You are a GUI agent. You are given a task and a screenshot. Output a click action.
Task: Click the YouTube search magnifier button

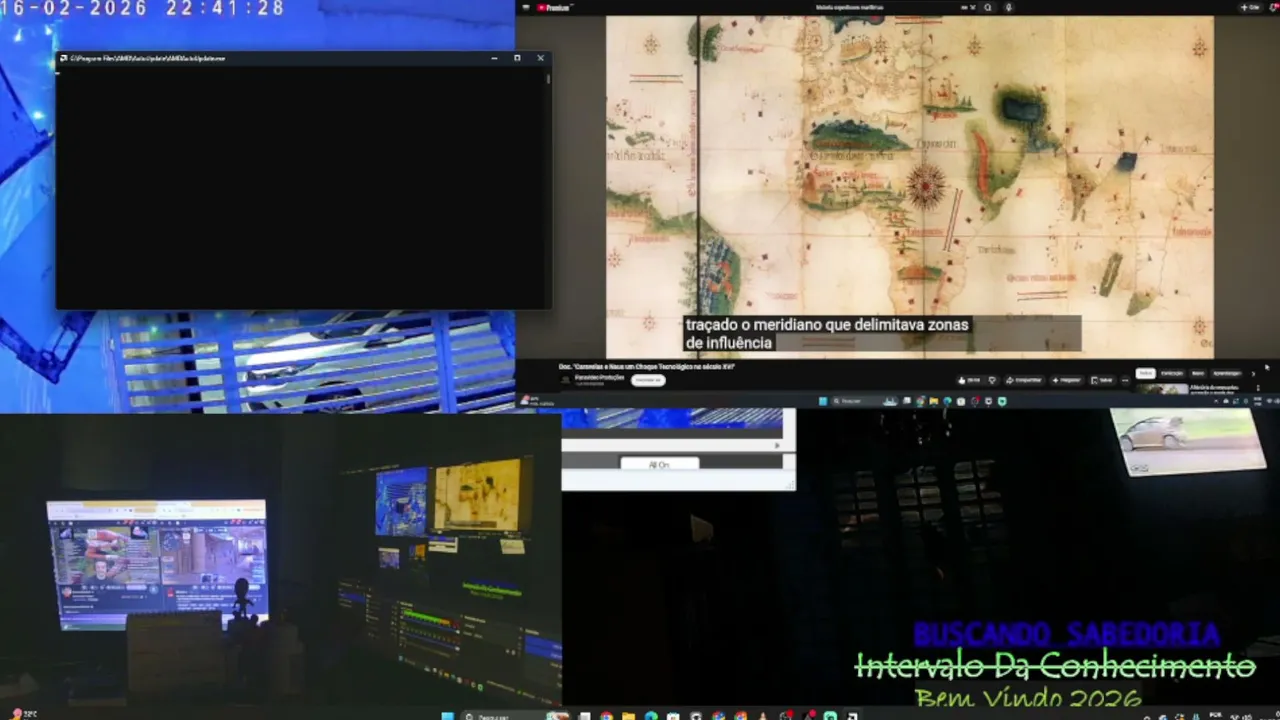[988, 7]
